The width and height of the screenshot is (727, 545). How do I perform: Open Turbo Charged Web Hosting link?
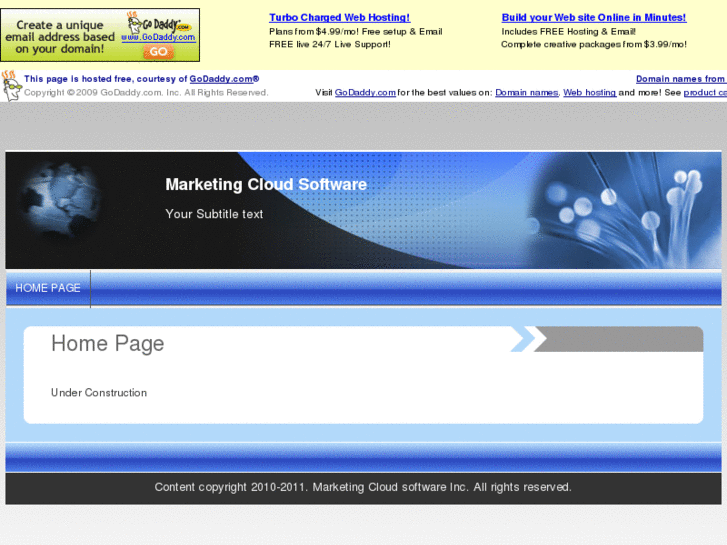click(x=339, y=18)
